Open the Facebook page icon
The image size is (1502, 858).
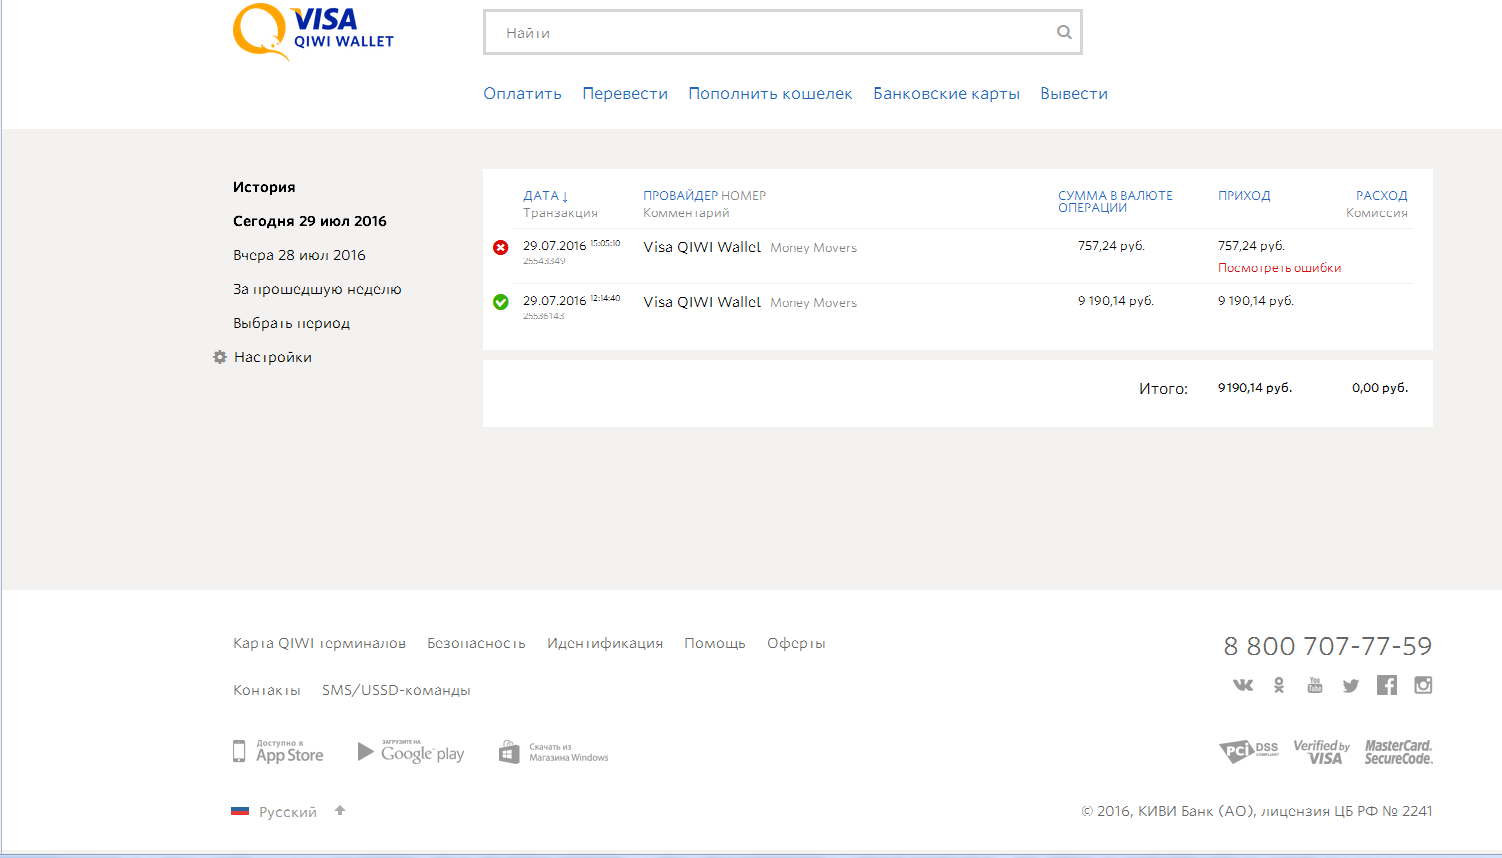[x=1386, y=685]
